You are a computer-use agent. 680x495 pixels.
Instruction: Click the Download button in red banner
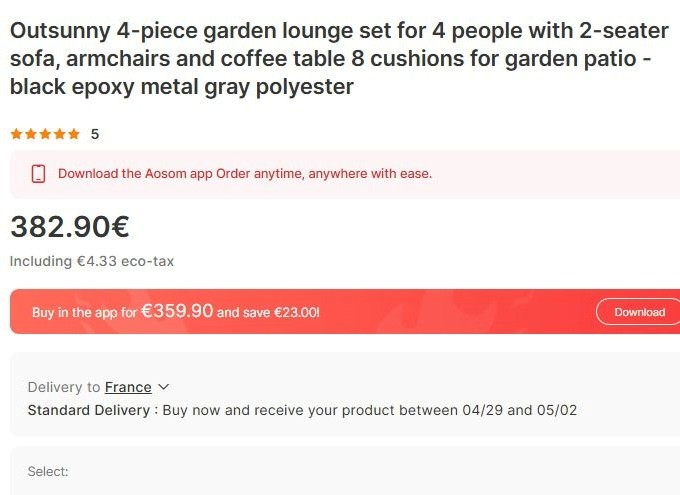point(639,312)
